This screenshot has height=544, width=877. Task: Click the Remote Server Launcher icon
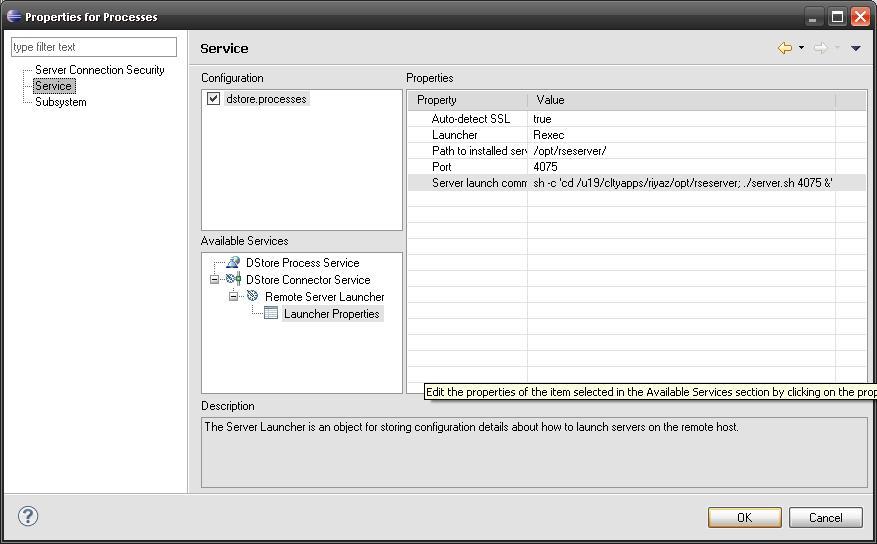pos(252,297)
